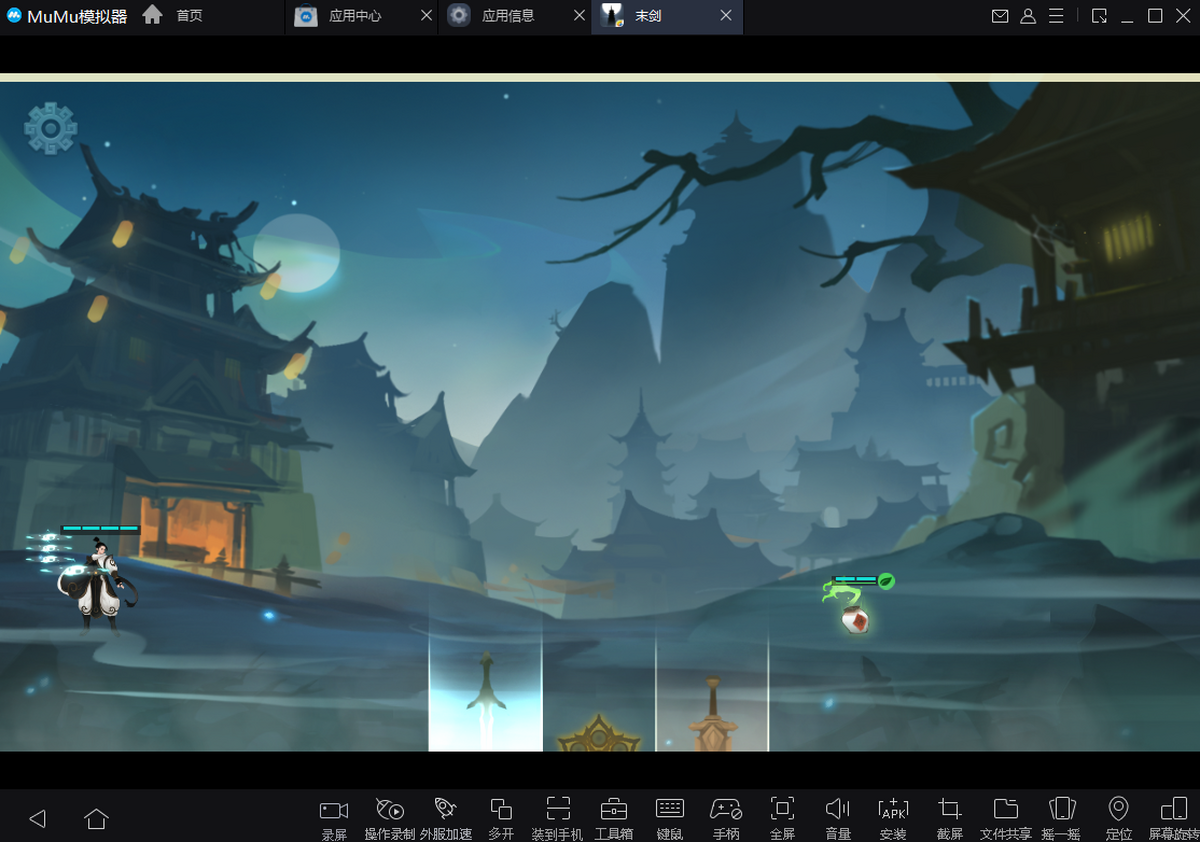Close the 应用中心 tab

pyautogui.click(x=427, y=16)
